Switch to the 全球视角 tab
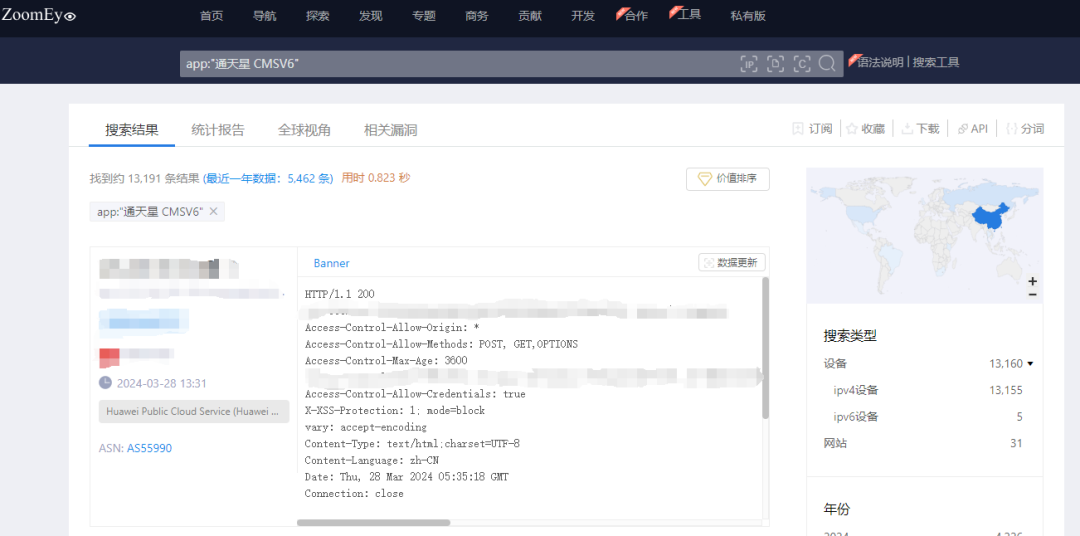Viewport: 1080px width, 536px height. [304, 130]
